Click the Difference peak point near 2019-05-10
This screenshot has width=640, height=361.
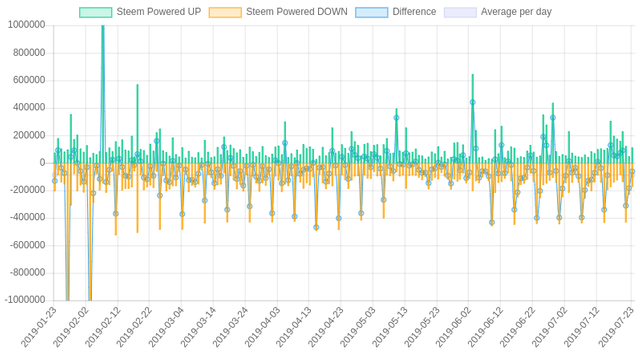[396, 118]
